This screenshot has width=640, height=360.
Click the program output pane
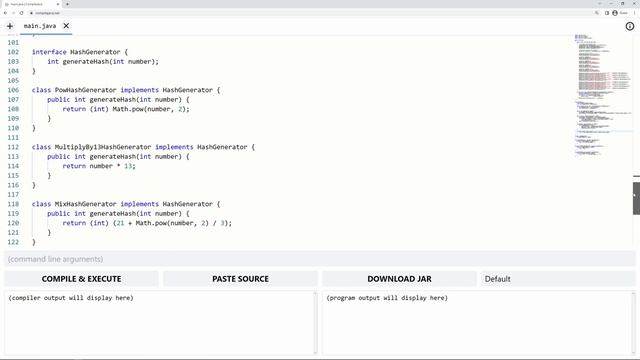[x=478, y=322]
